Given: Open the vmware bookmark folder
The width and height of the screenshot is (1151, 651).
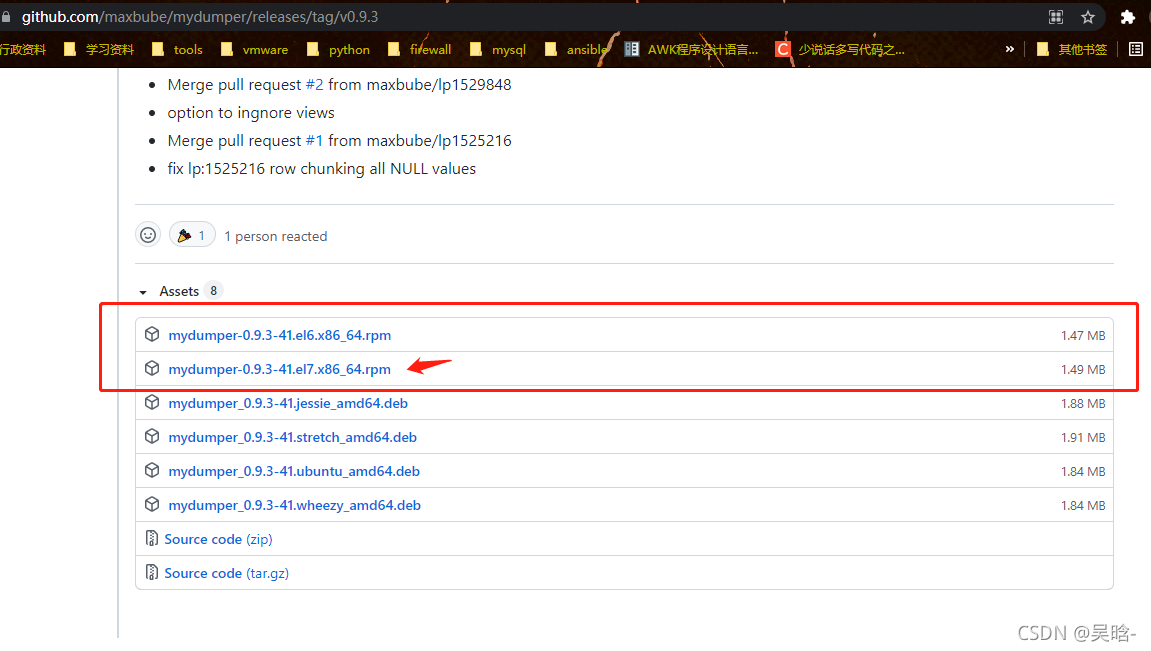Looking at the screenshot, I should (254, 49).
